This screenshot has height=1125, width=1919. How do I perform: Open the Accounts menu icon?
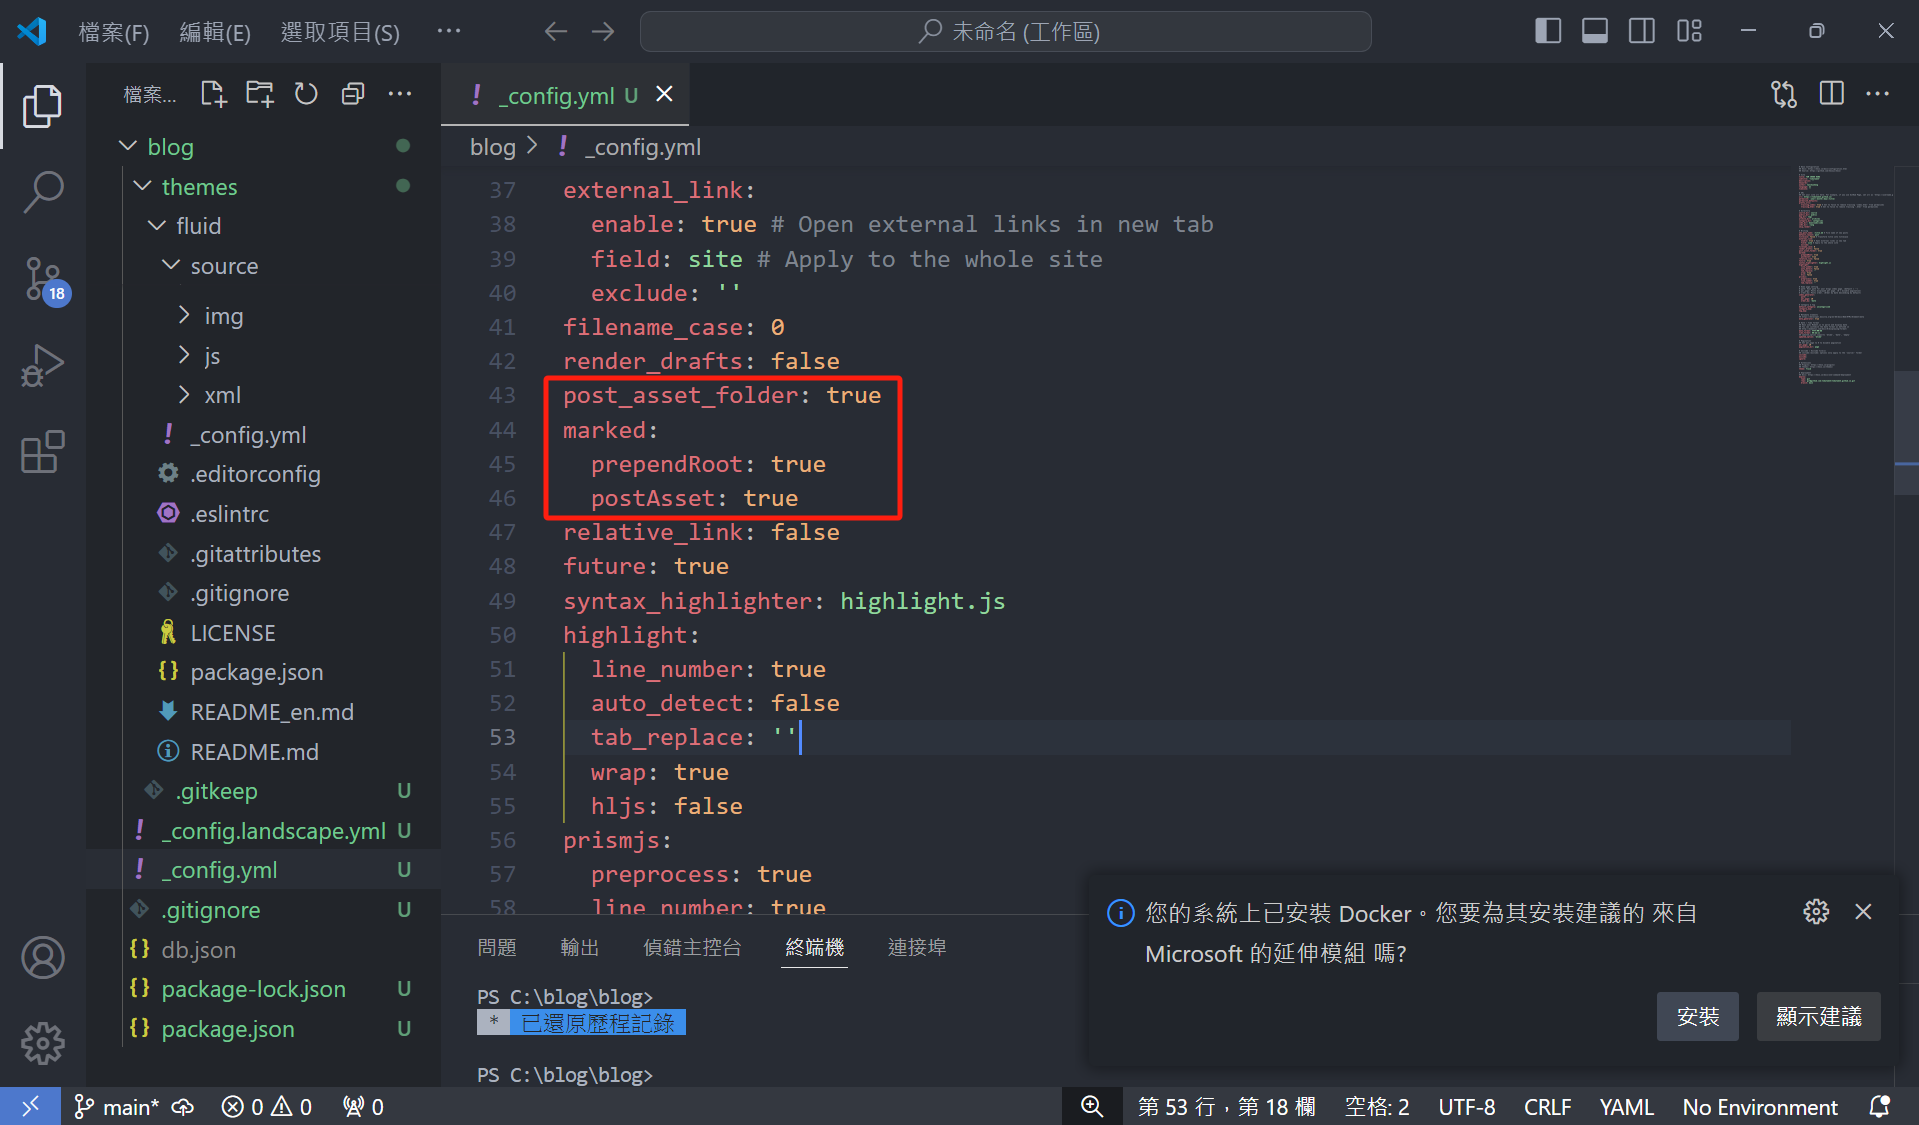(42, 958)
